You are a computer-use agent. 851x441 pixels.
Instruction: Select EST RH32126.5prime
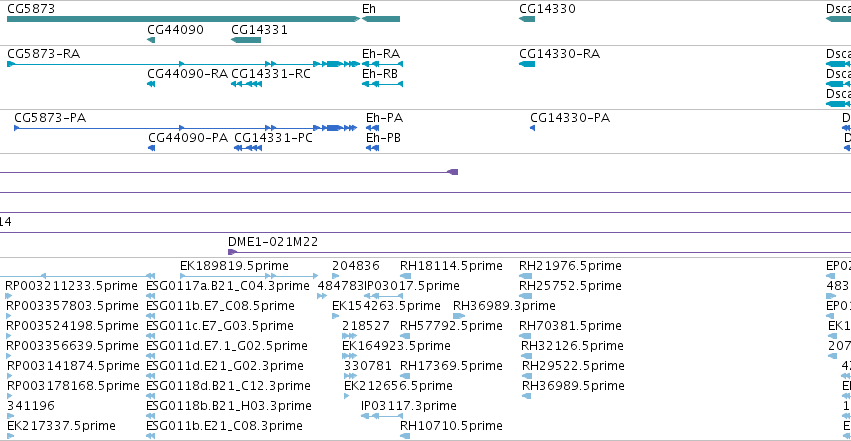click(572, 346)
